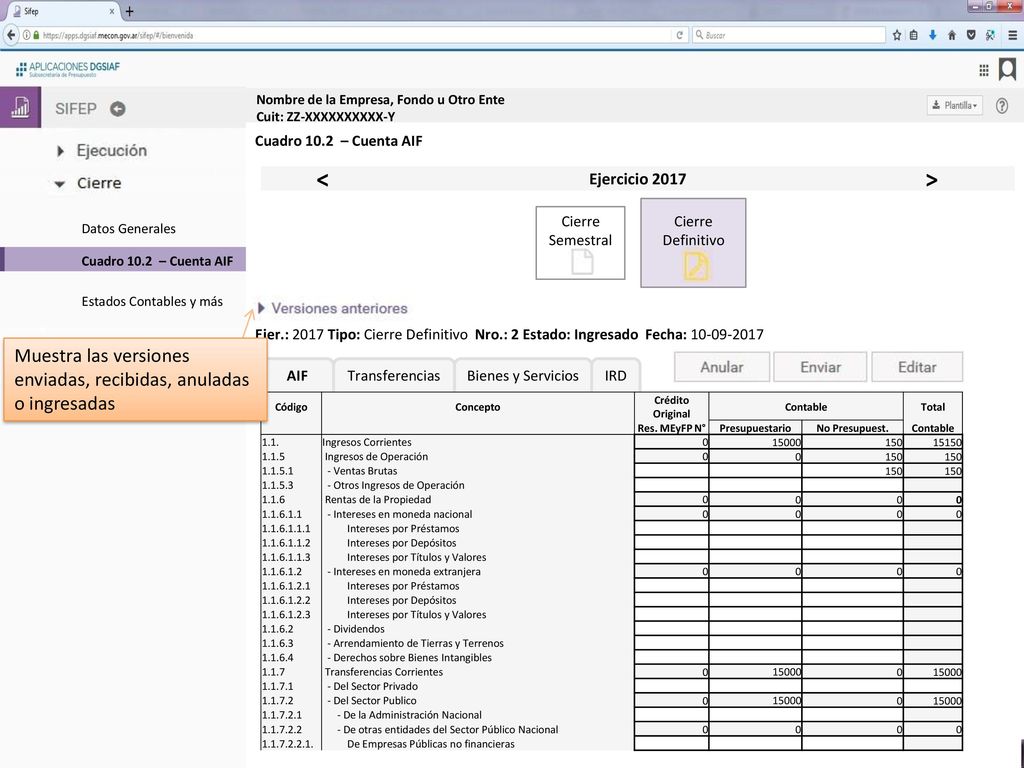Click the Sifep browser tab
The image size is (1024, 768).
64,11
